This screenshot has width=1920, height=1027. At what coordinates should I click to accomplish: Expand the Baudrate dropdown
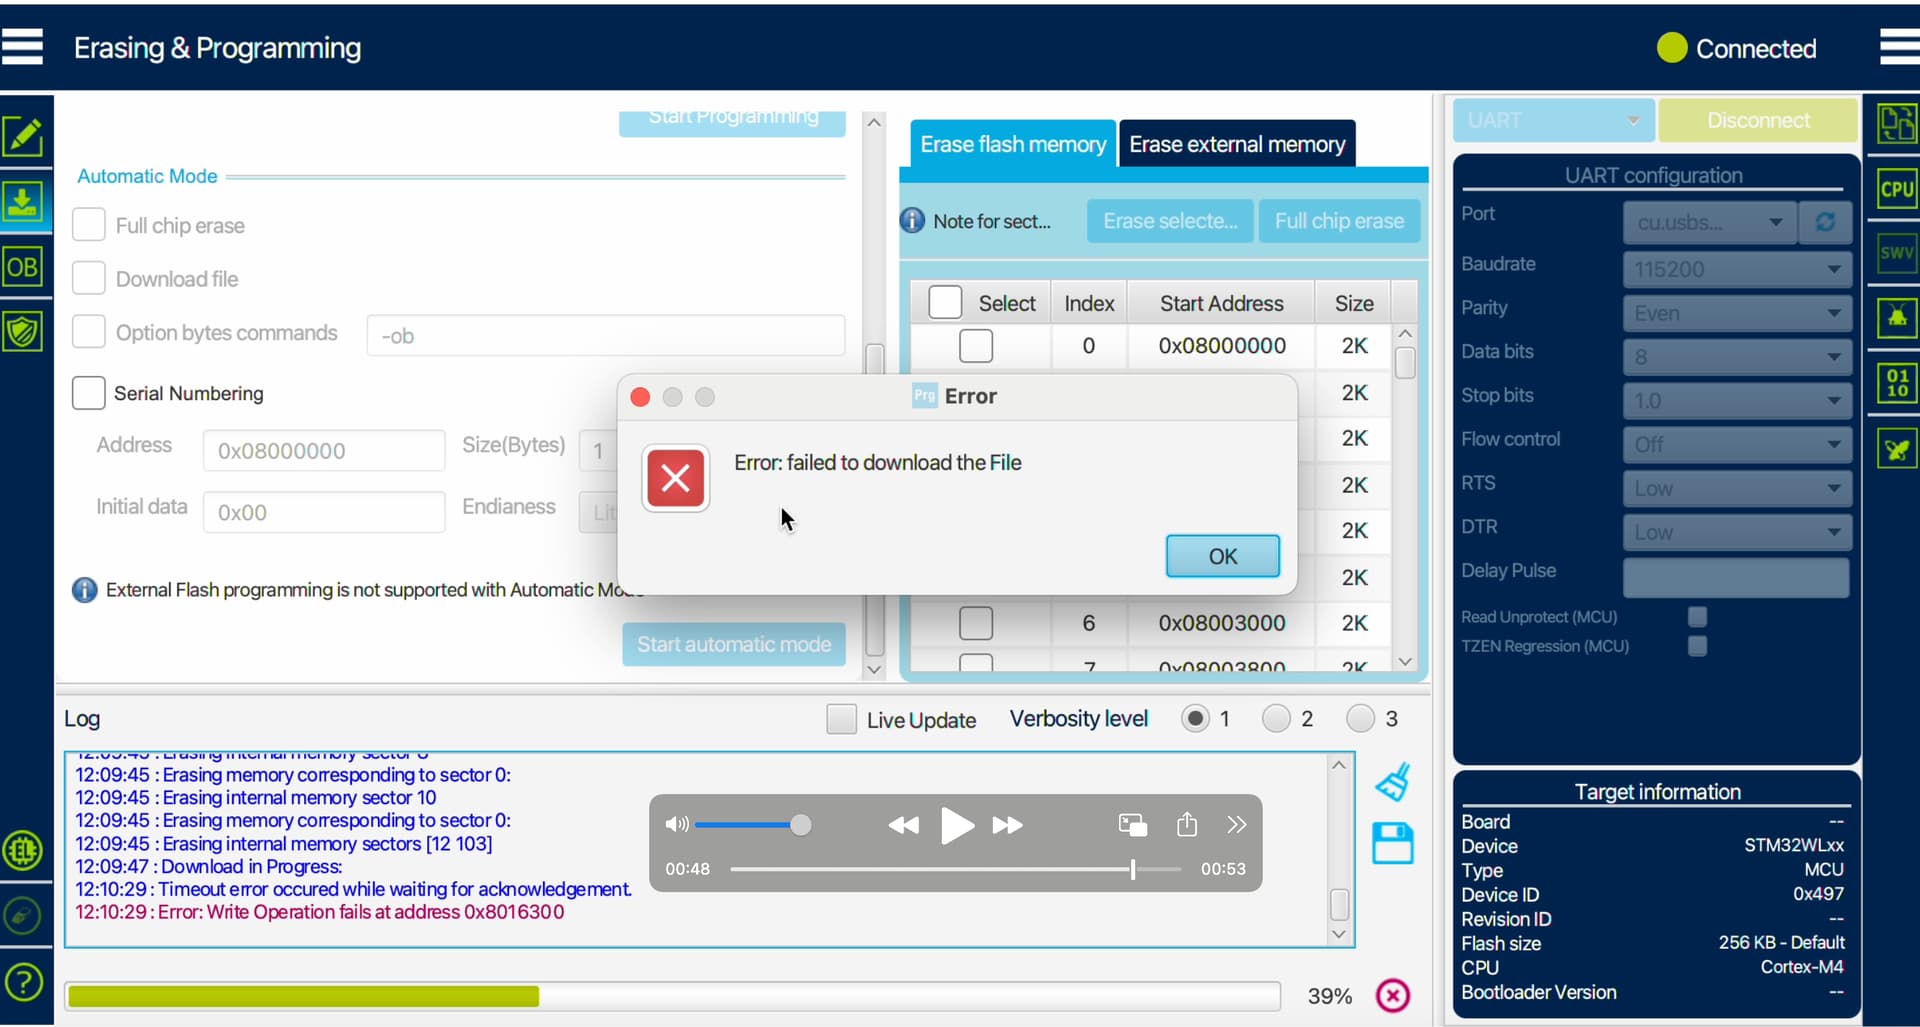(x=1737, y=269)
